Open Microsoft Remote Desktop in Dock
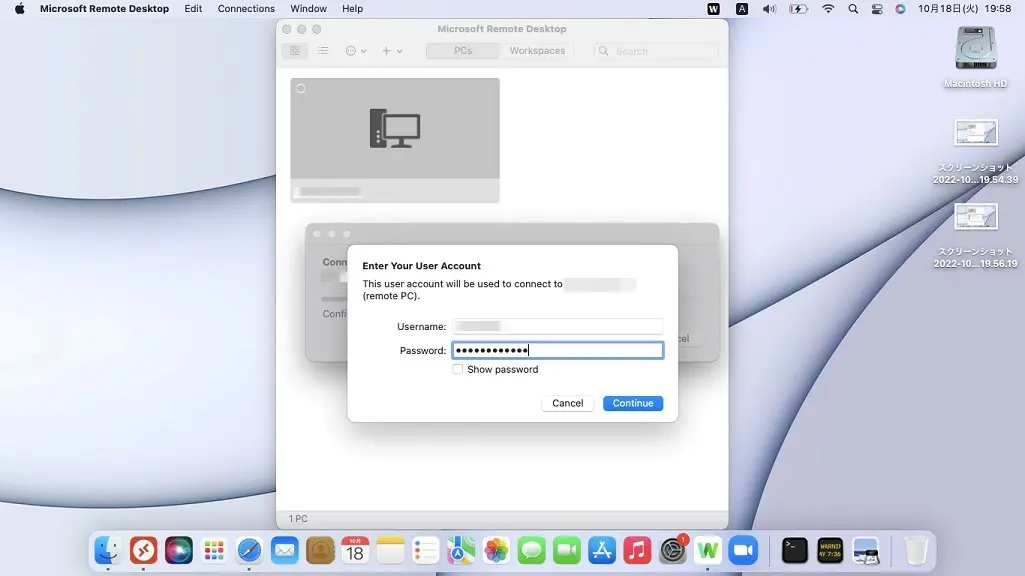The image size is (1025, 576). (144, 549)
